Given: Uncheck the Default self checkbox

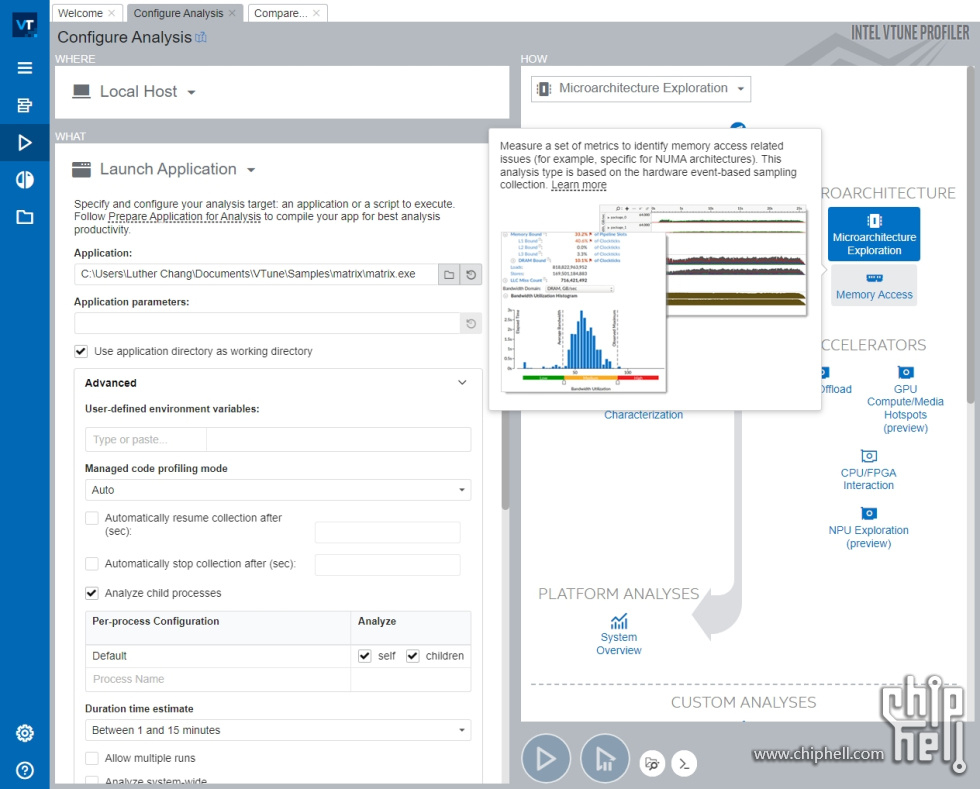Looking at the screenshot, I should click(364, 656).
